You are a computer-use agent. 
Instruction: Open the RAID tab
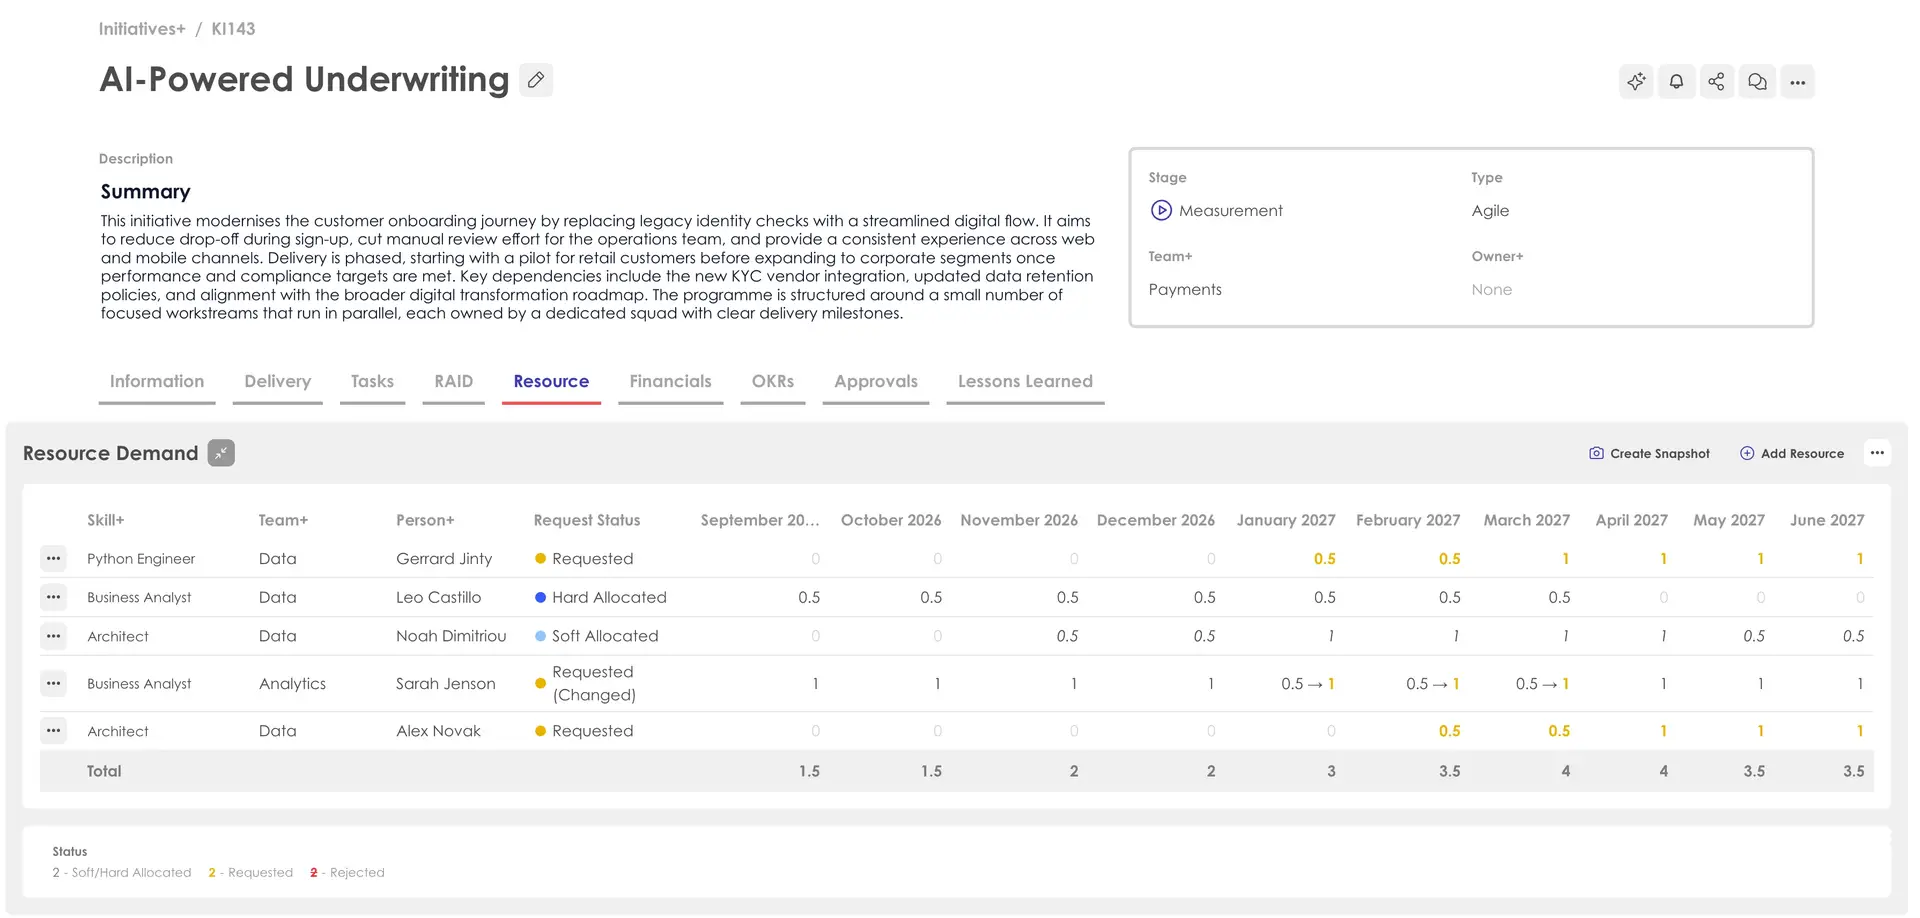(x=454, y=382)
